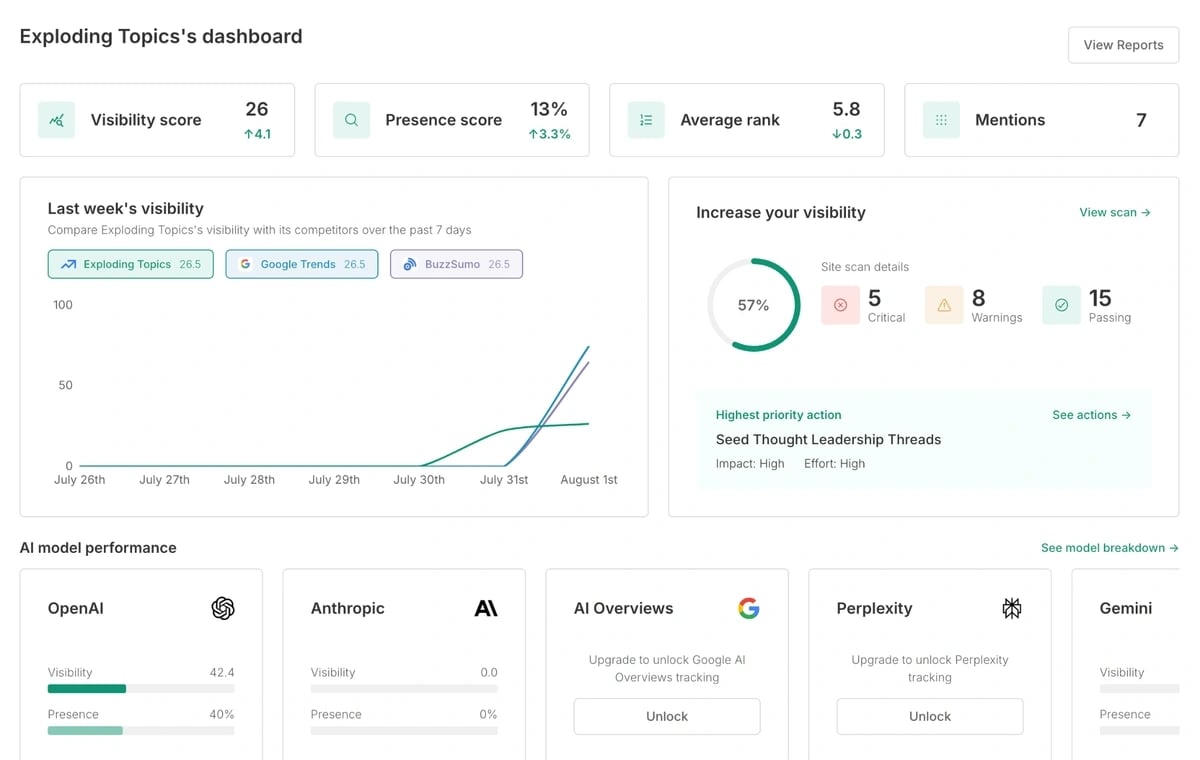1200x760 pixels.
Task: Click the Average rank change ↓0.3
Action: coord(847,134)
